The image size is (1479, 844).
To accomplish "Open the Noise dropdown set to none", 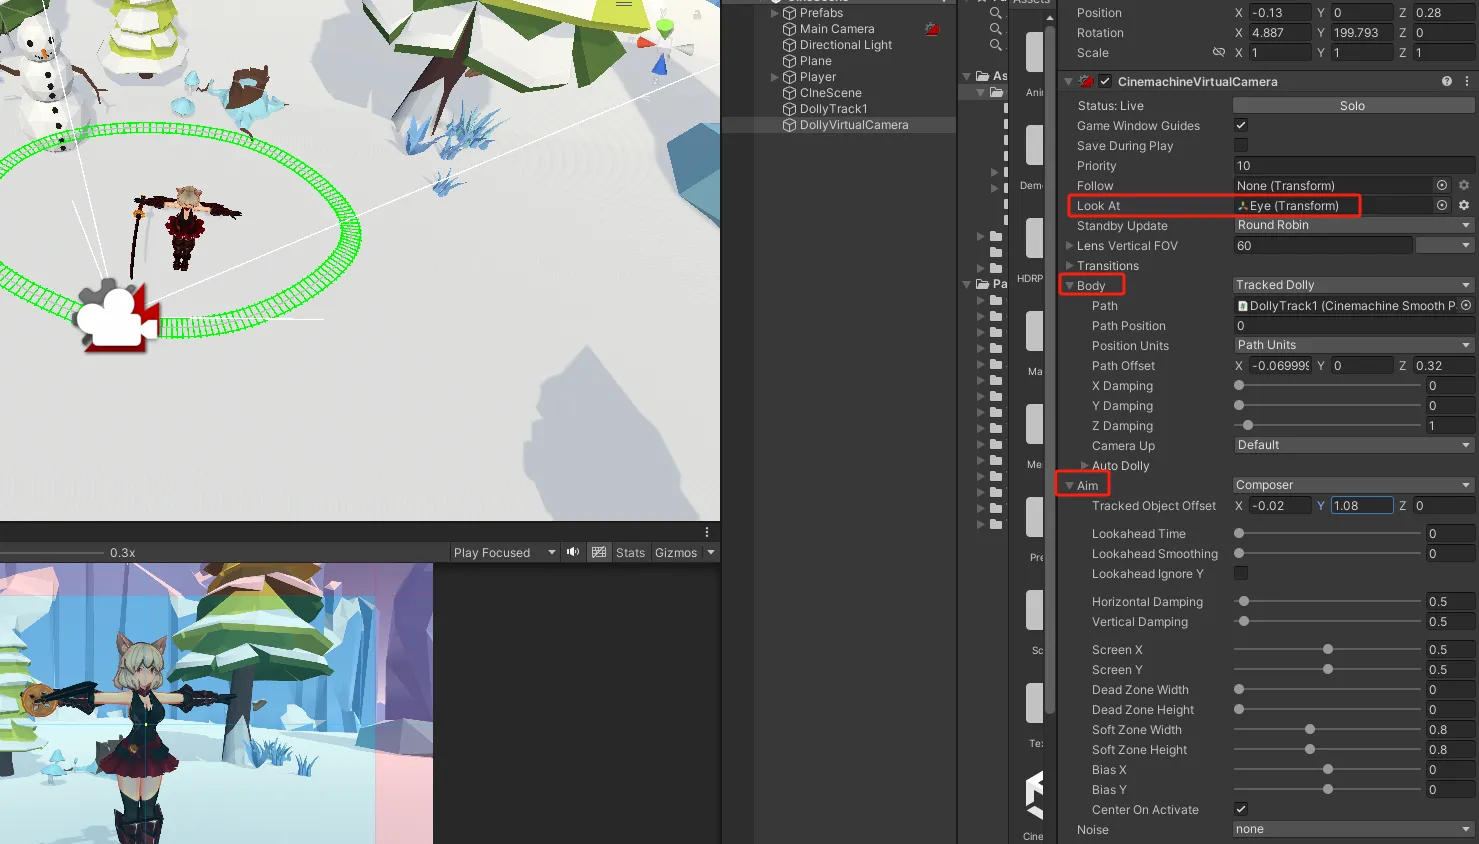I will pyautogui.click(x=1354, y=829).
